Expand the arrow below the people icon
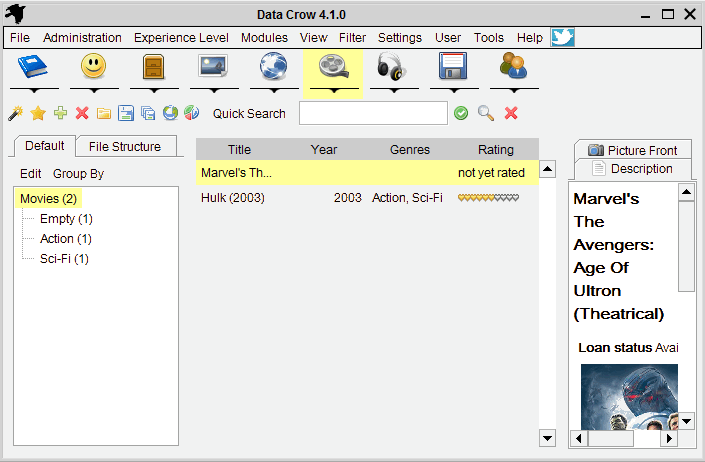This screenshot has width=705, height=462. 514,90
